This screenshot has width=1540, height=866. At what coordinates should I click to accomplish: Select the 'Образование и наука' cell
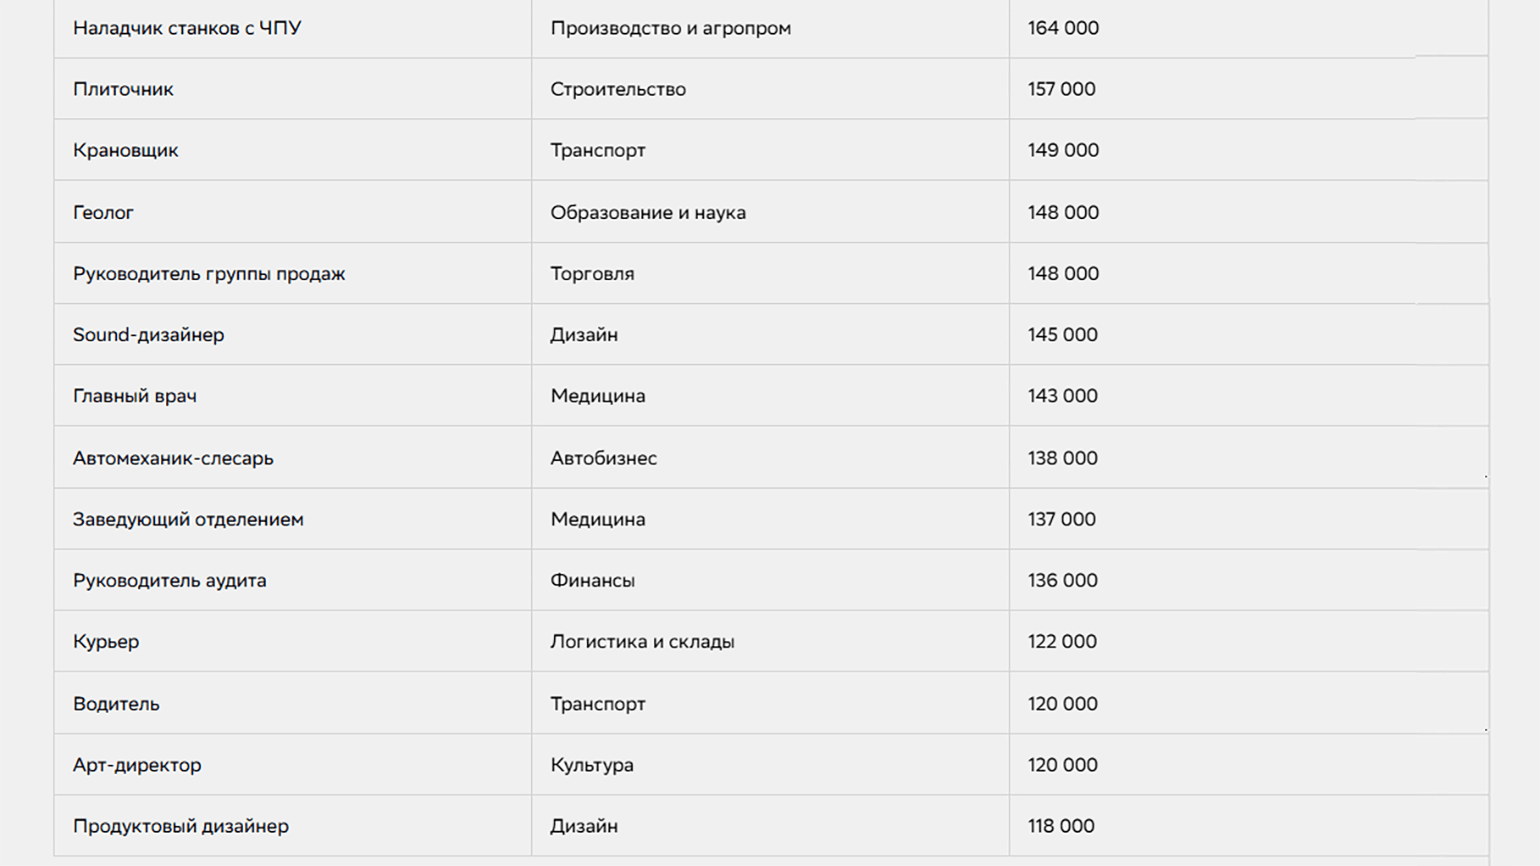648,212
